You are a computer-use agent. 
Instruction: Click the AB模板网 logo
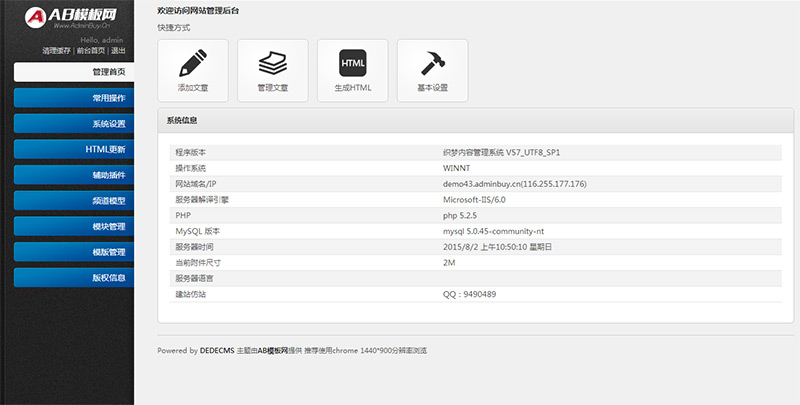click(67, 17)
